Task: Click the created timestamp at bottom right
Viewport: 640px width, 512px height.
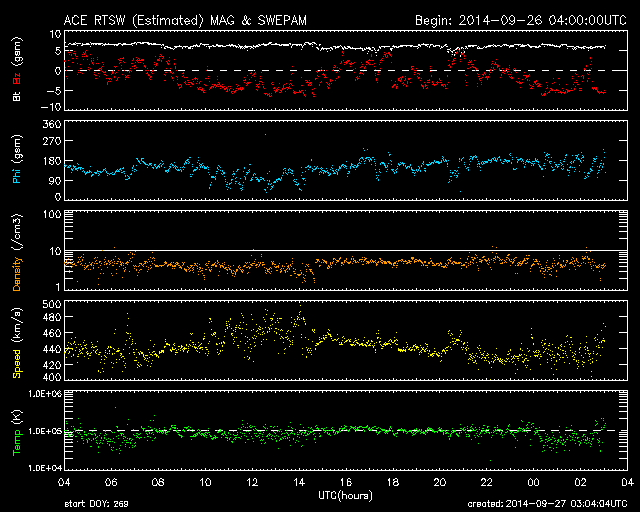Action: point(550,505)
